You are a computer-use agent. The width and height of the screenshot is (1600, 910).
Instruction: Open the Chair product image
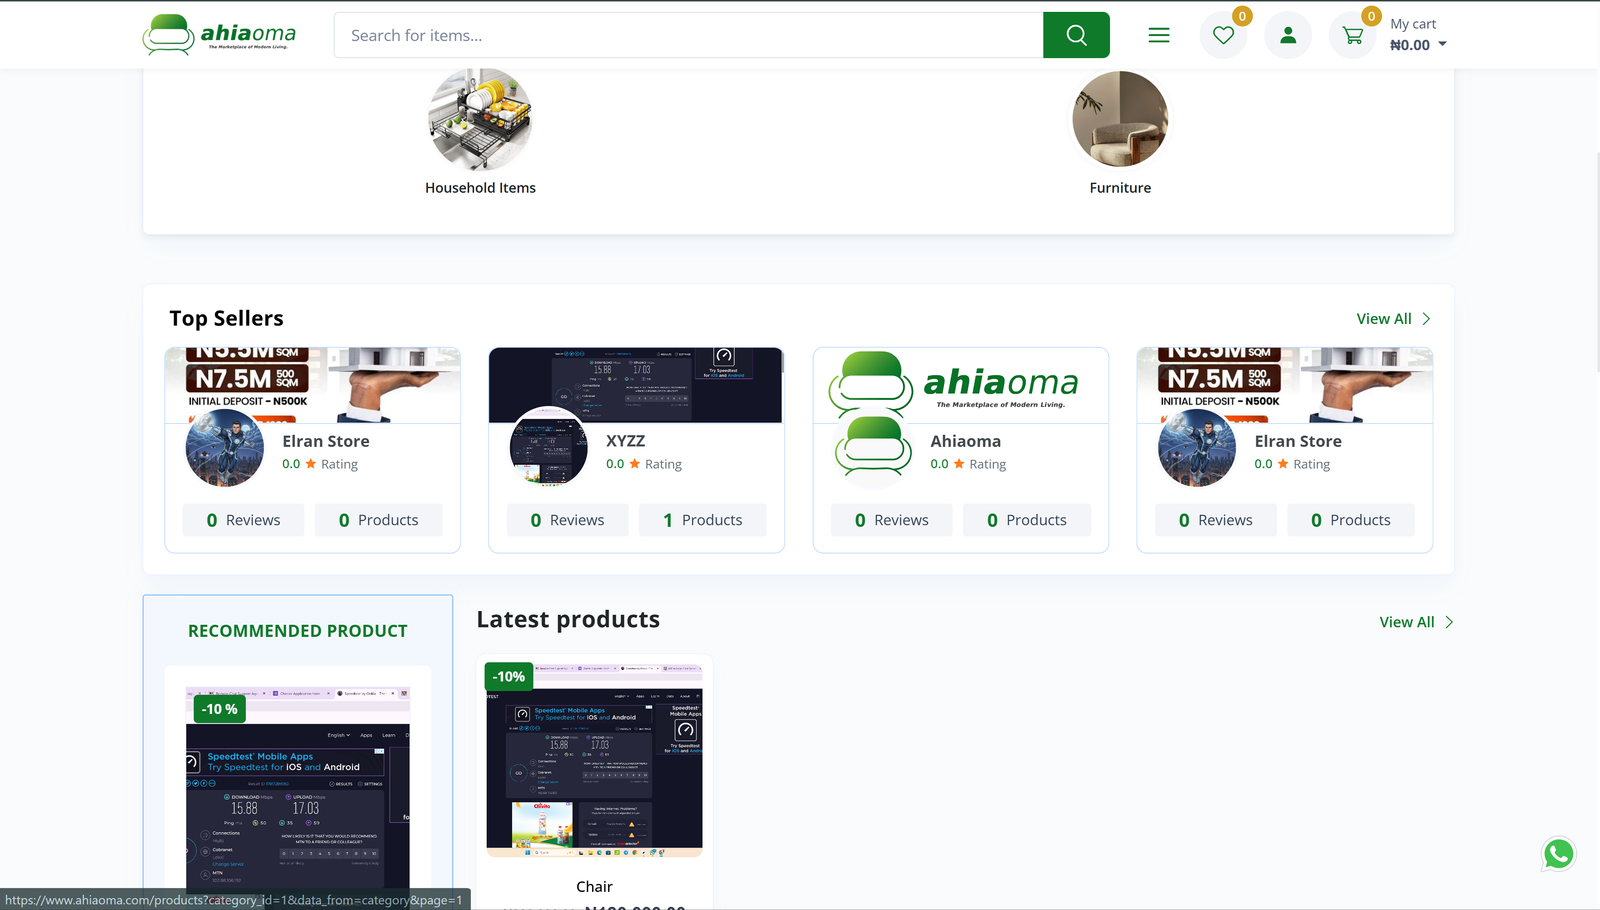pyautogui.click(x=594, y=759)
